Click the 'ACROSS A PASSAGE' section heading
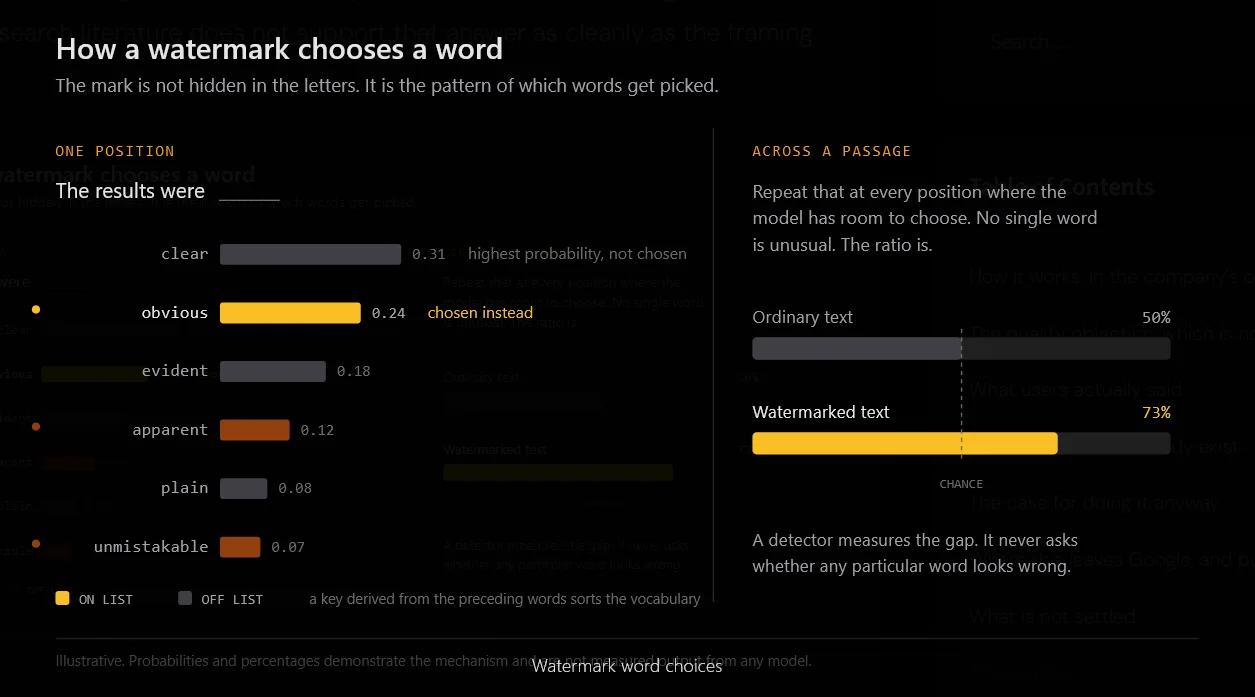The image size is (1255, 697). click(832, 151)
